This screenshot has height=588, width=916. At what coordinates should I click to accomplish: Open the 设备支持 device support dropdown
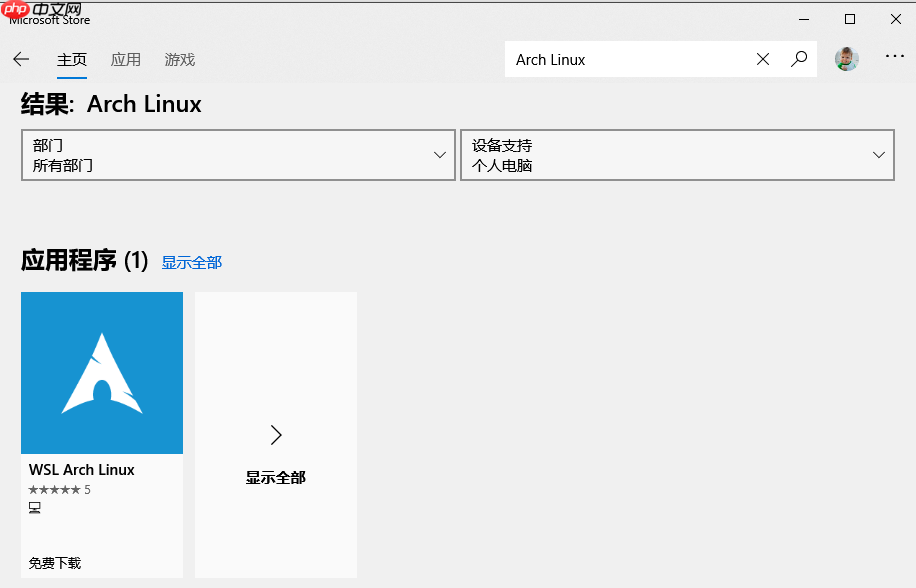point(677,154)
